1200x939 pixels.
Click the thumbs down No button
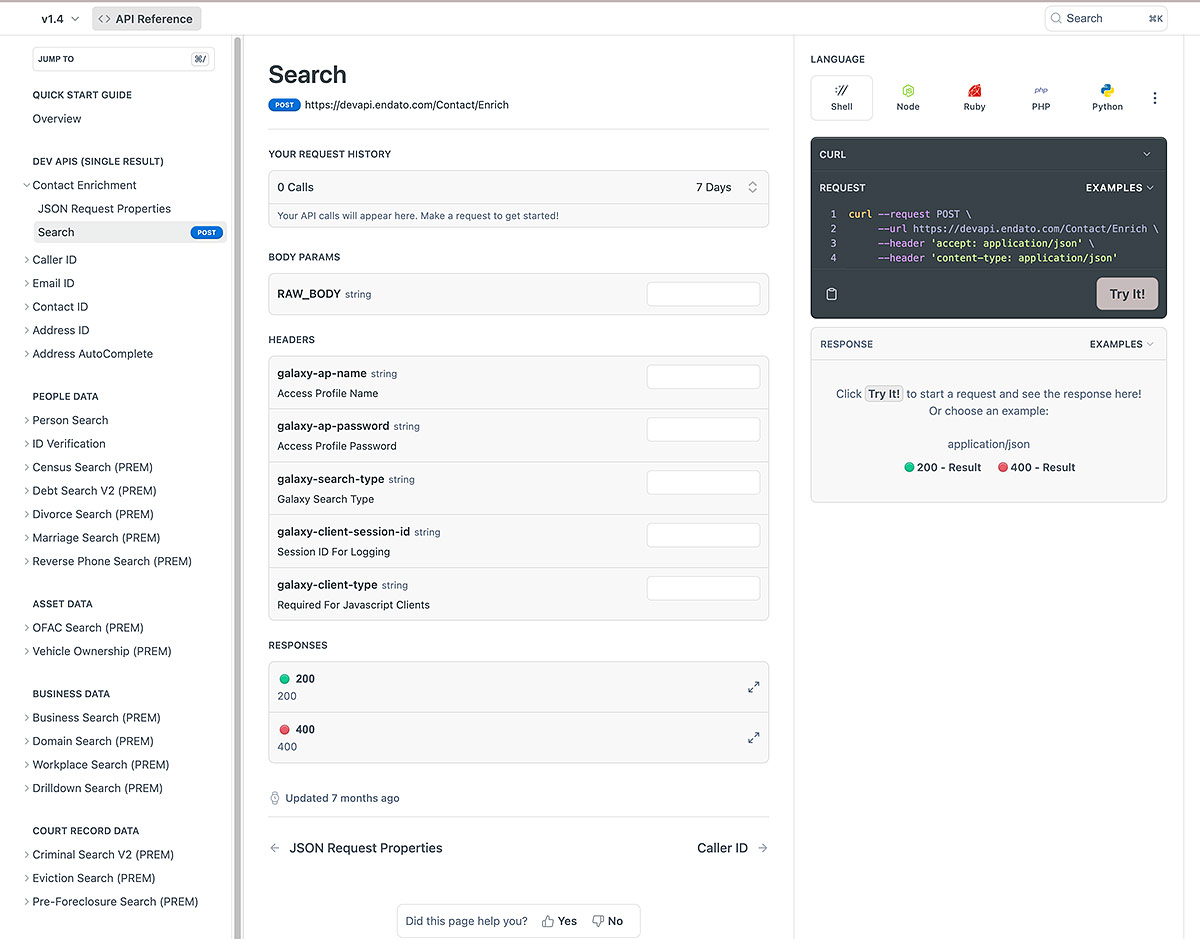607,921
